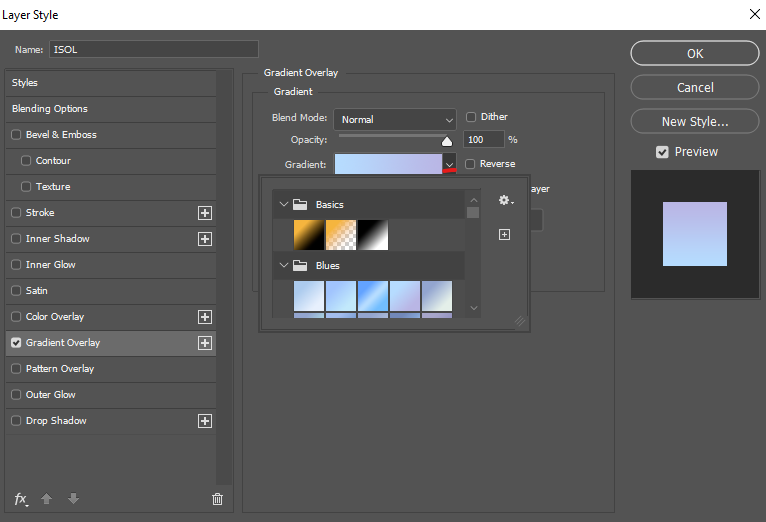
Task: Open the Blend Mode Normal dropdown
Action: click(395, 119)
